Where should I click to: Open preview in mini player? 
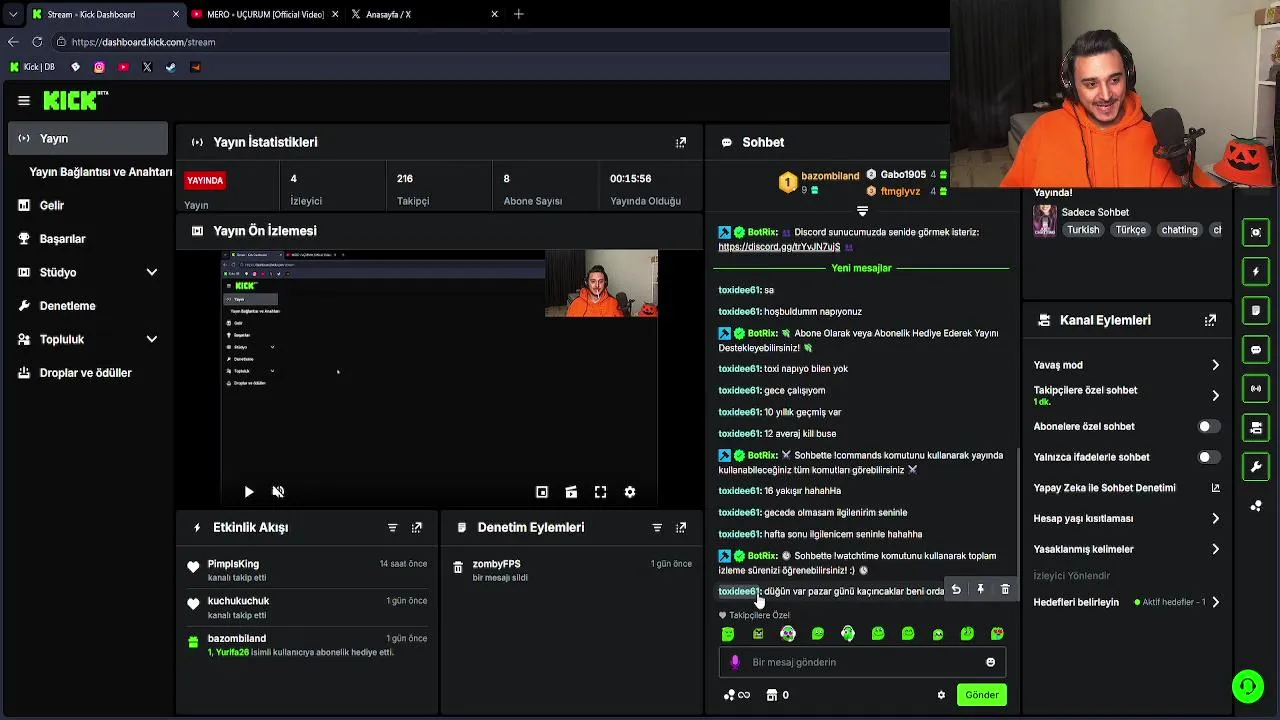[542, 492]
